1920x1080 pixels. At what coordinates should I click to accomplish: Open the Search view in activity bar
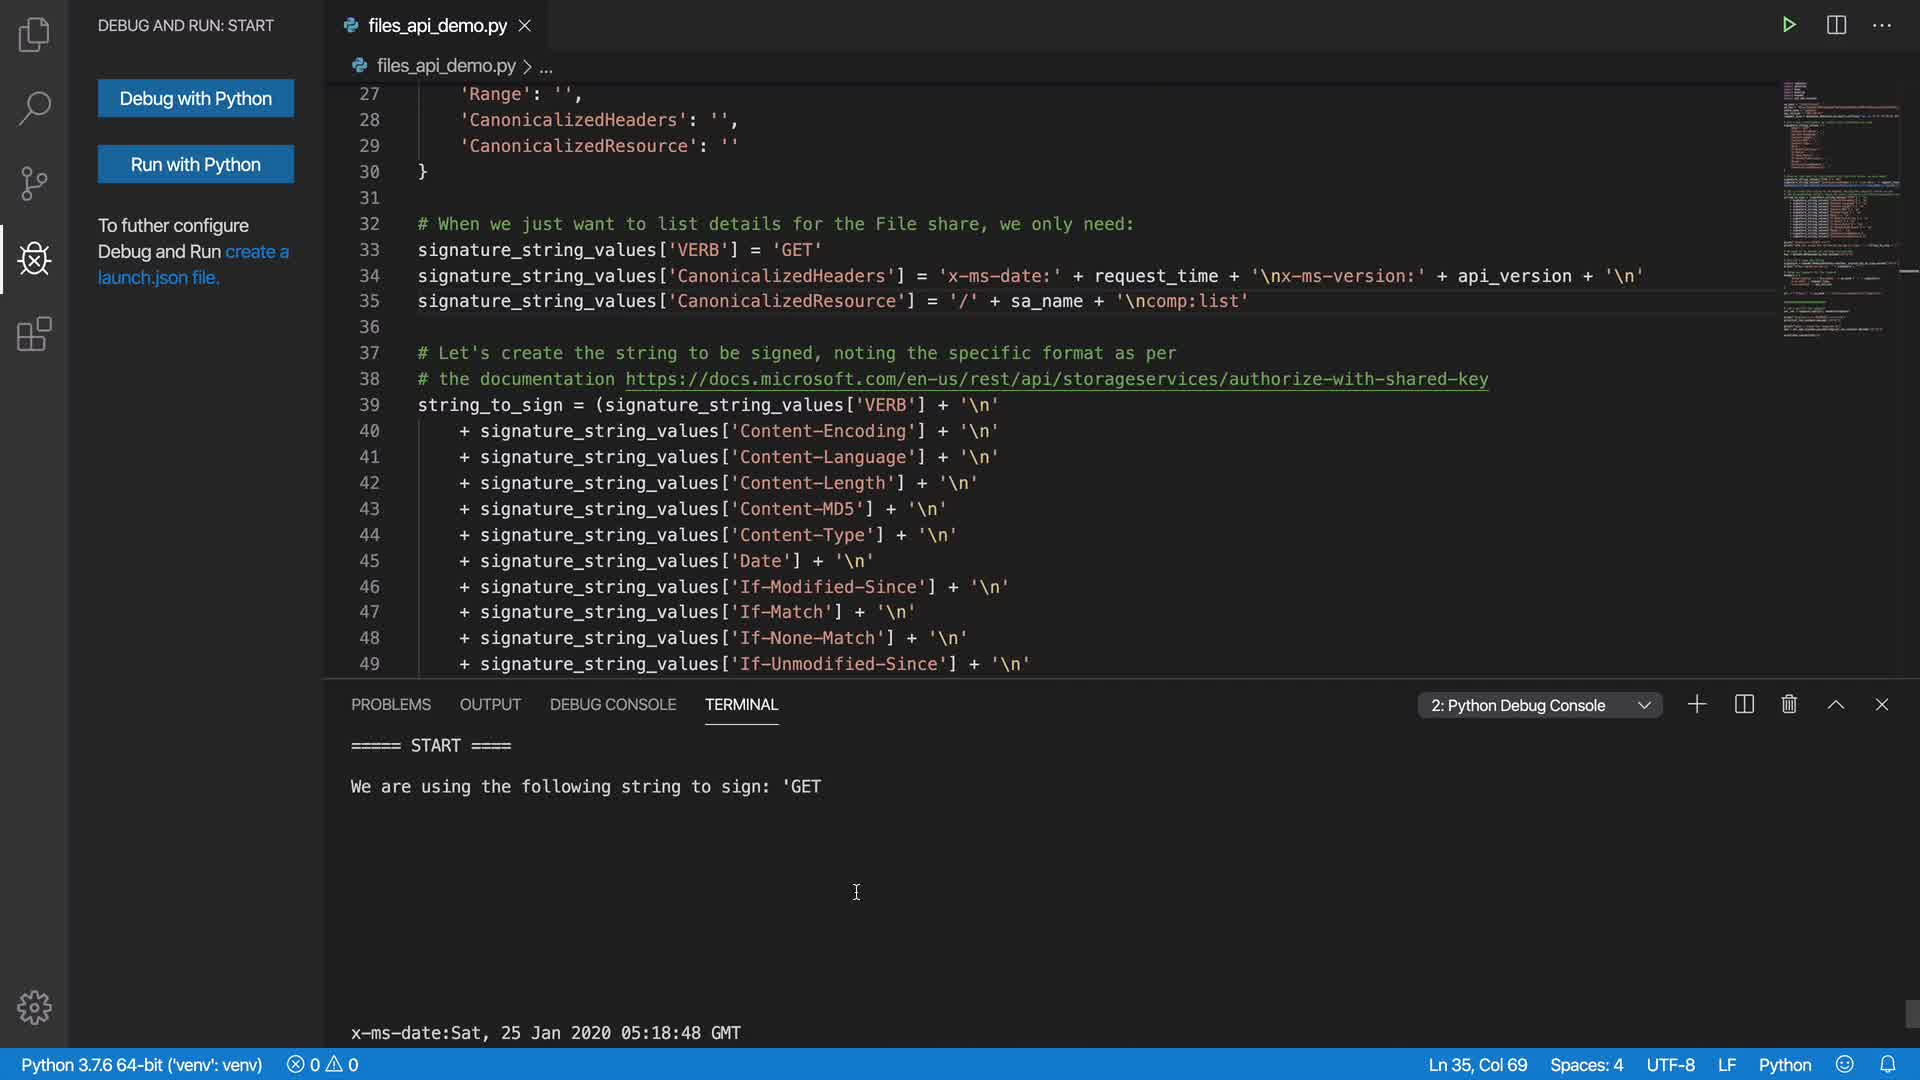point(34,108)
